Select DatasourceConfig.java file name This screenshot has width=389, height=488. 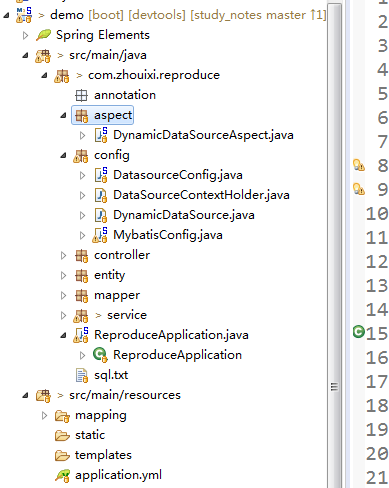pyautogui.click(x=178, y=175)
